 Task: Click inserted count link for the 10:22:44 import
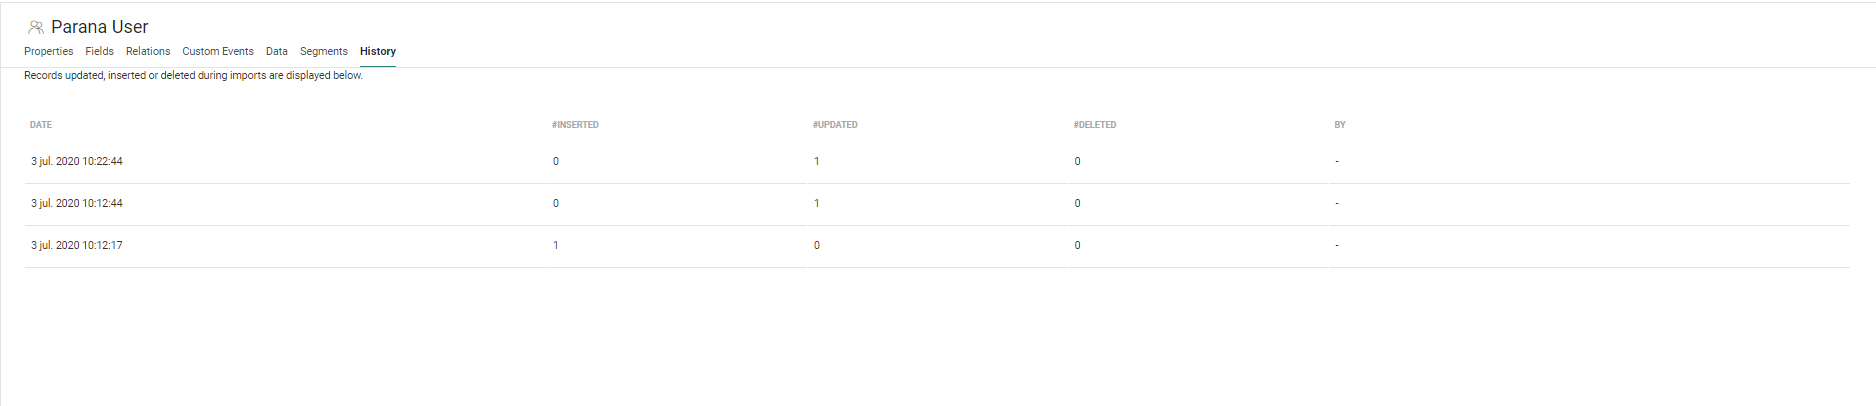click(556, 161)
